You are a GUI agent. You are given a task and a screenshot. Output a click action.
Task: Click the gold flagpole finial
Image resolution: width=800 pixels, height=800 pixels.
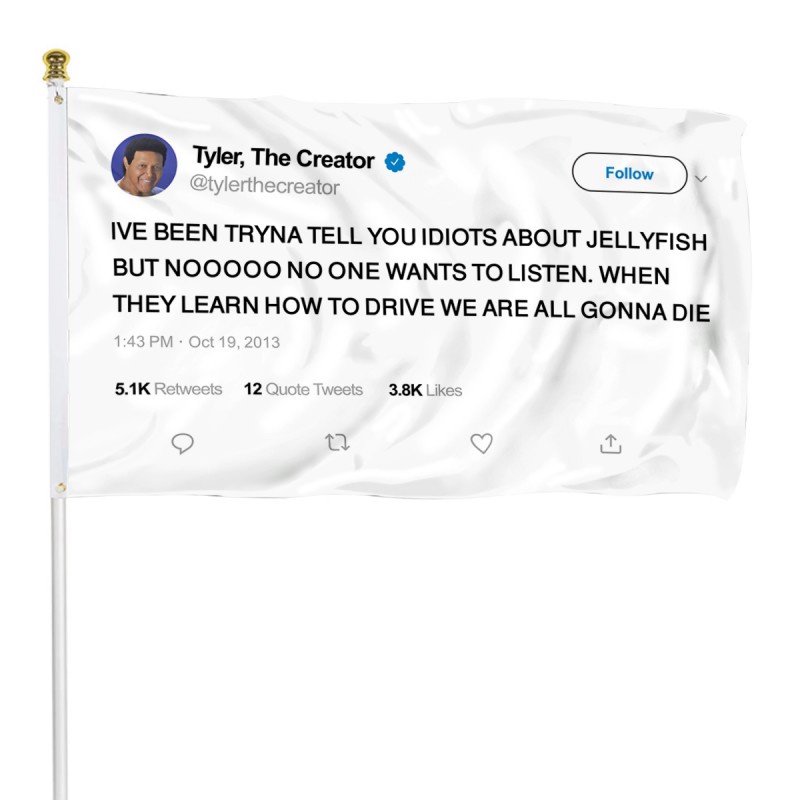pos(56,65)
